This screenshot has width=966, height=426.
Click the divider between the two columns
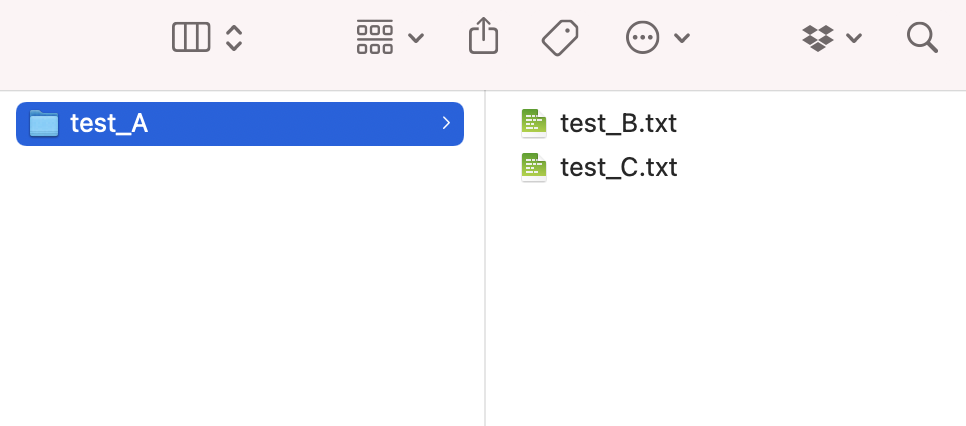click(485, 258)
